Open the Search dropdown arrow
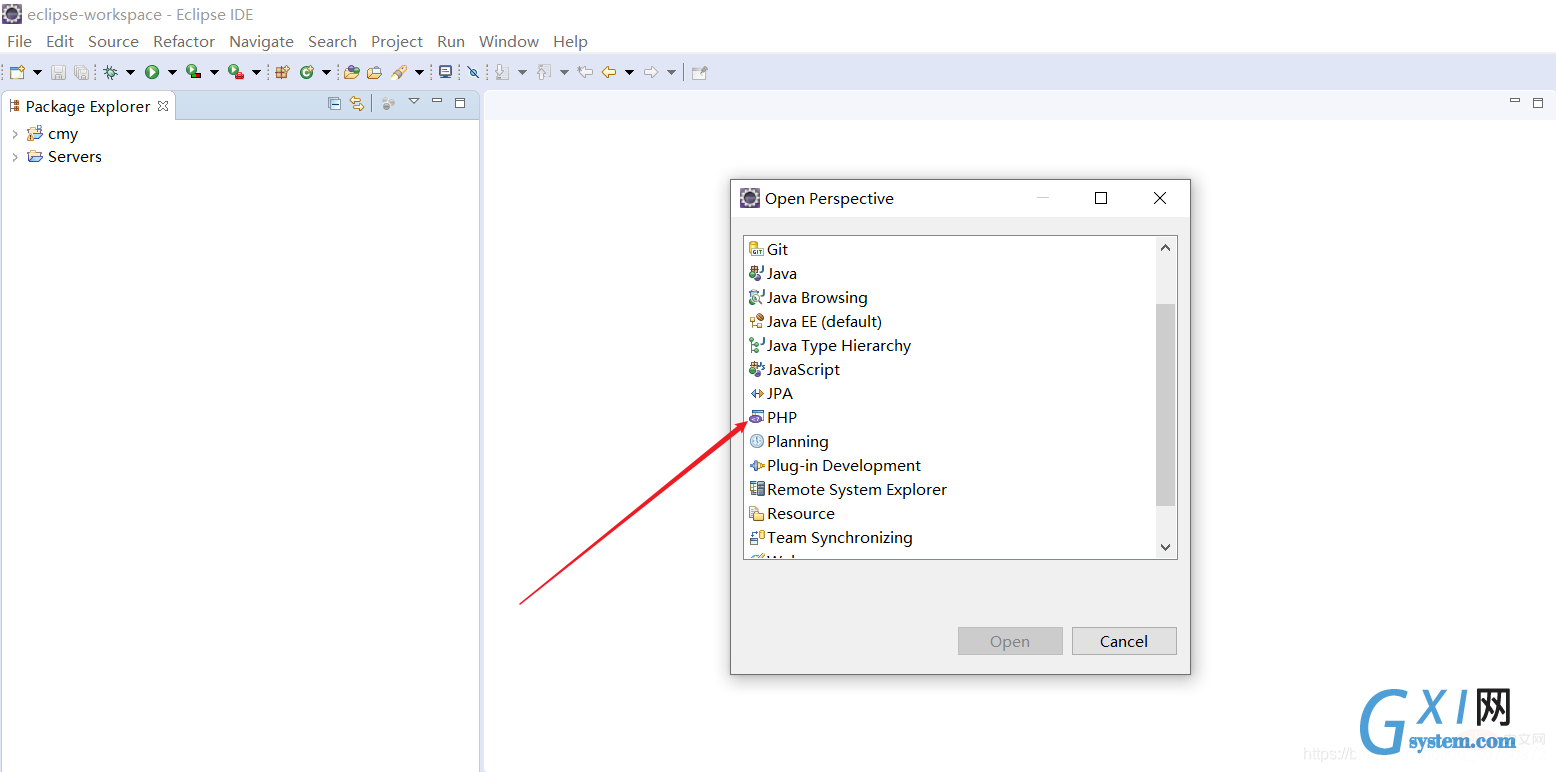This screenshot has height=772, width=1556. (x=419, y=72)
